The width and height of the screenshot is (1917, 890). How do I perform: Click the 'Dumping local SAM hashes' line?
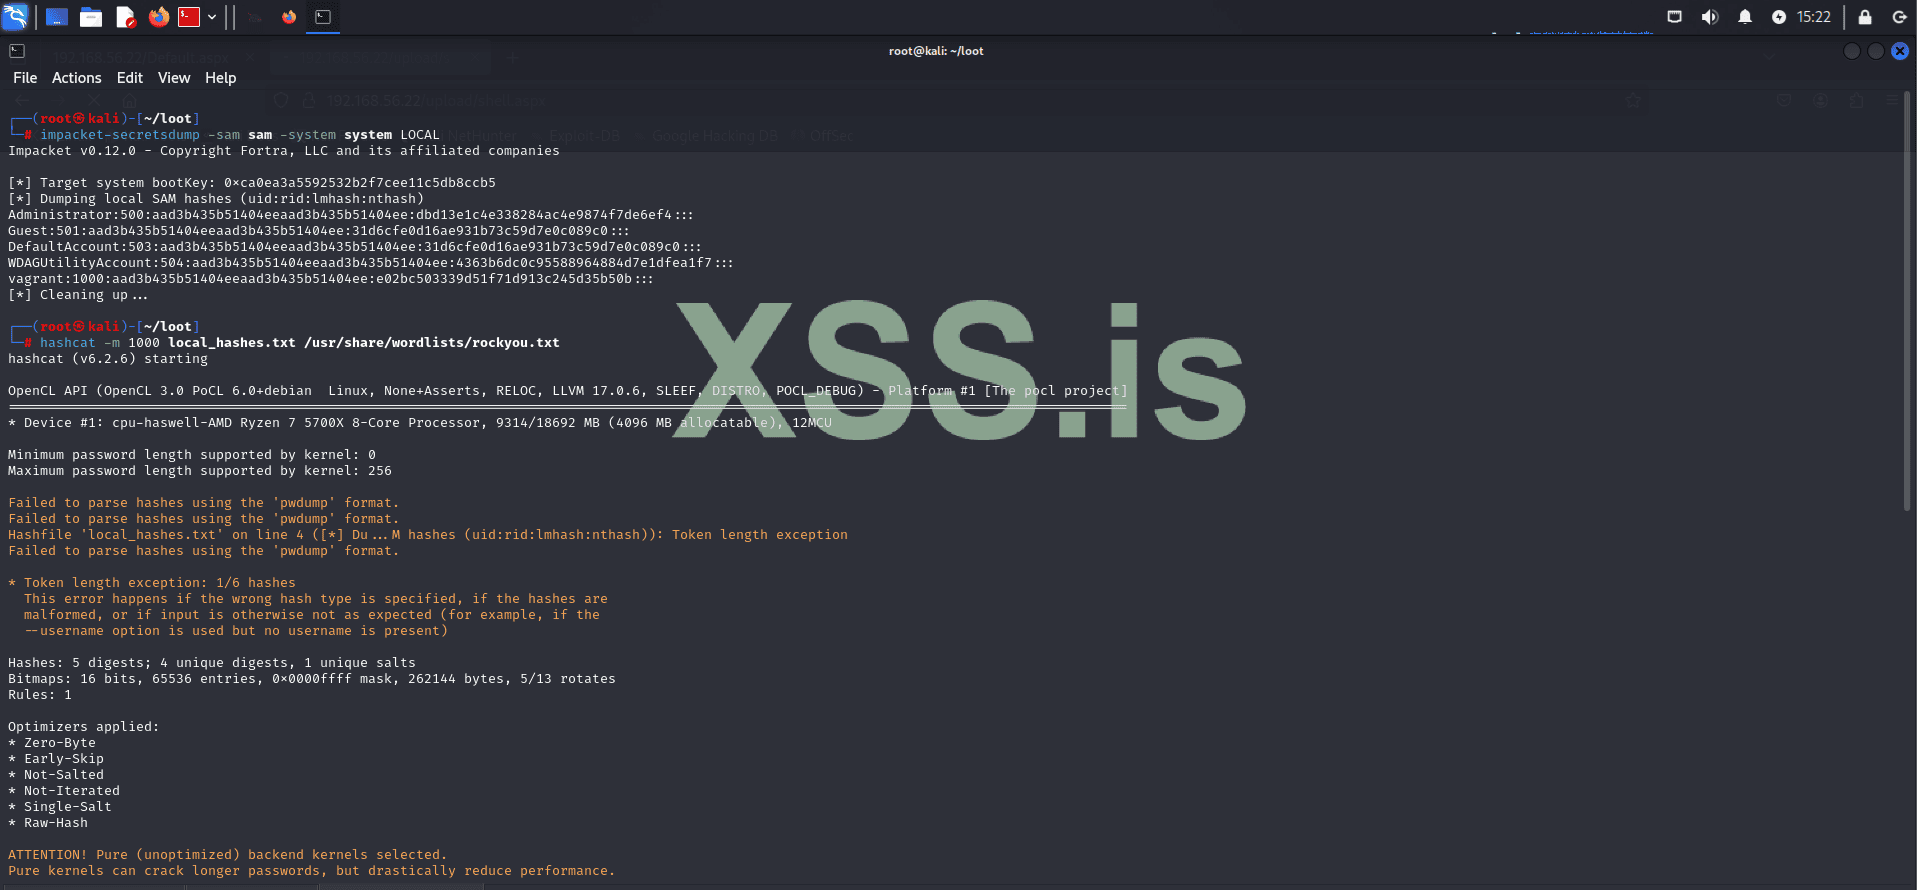click(216, 199)
